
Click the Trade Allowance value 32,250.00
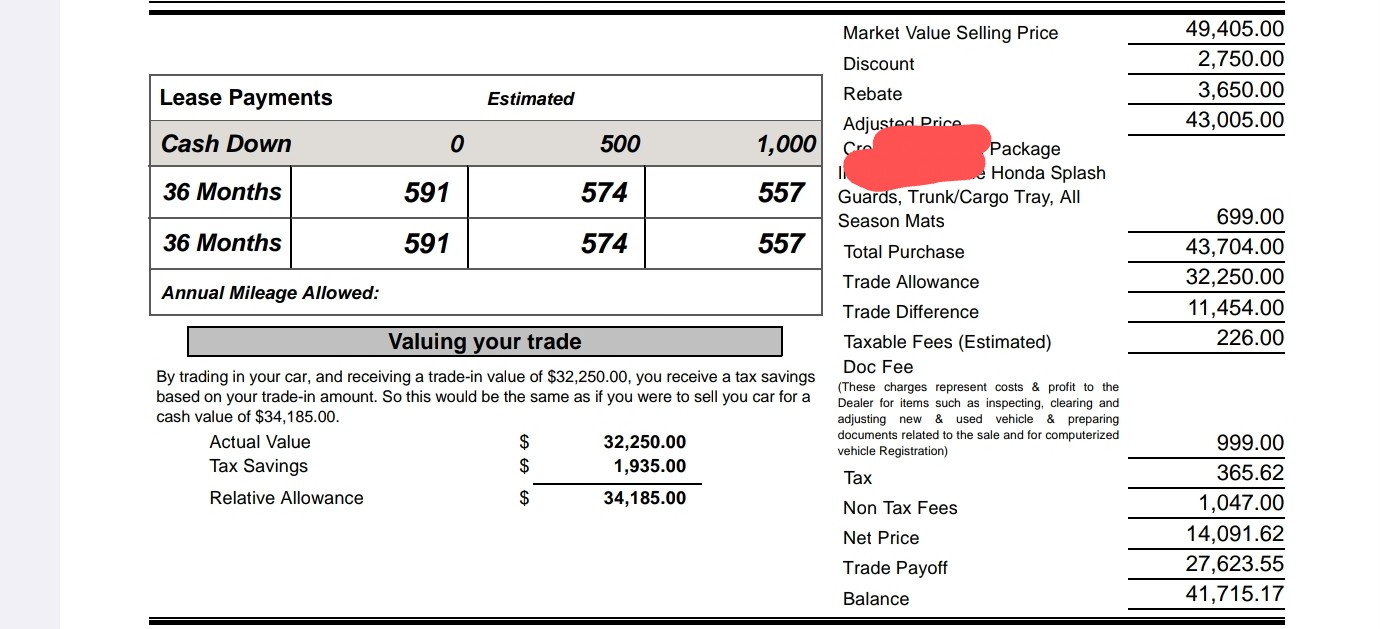[1234, 277]
